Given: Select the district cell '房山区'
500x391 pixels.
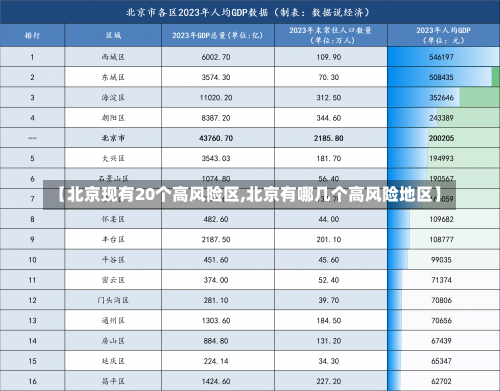Looking at the screenshot, I should click(113, 341).
